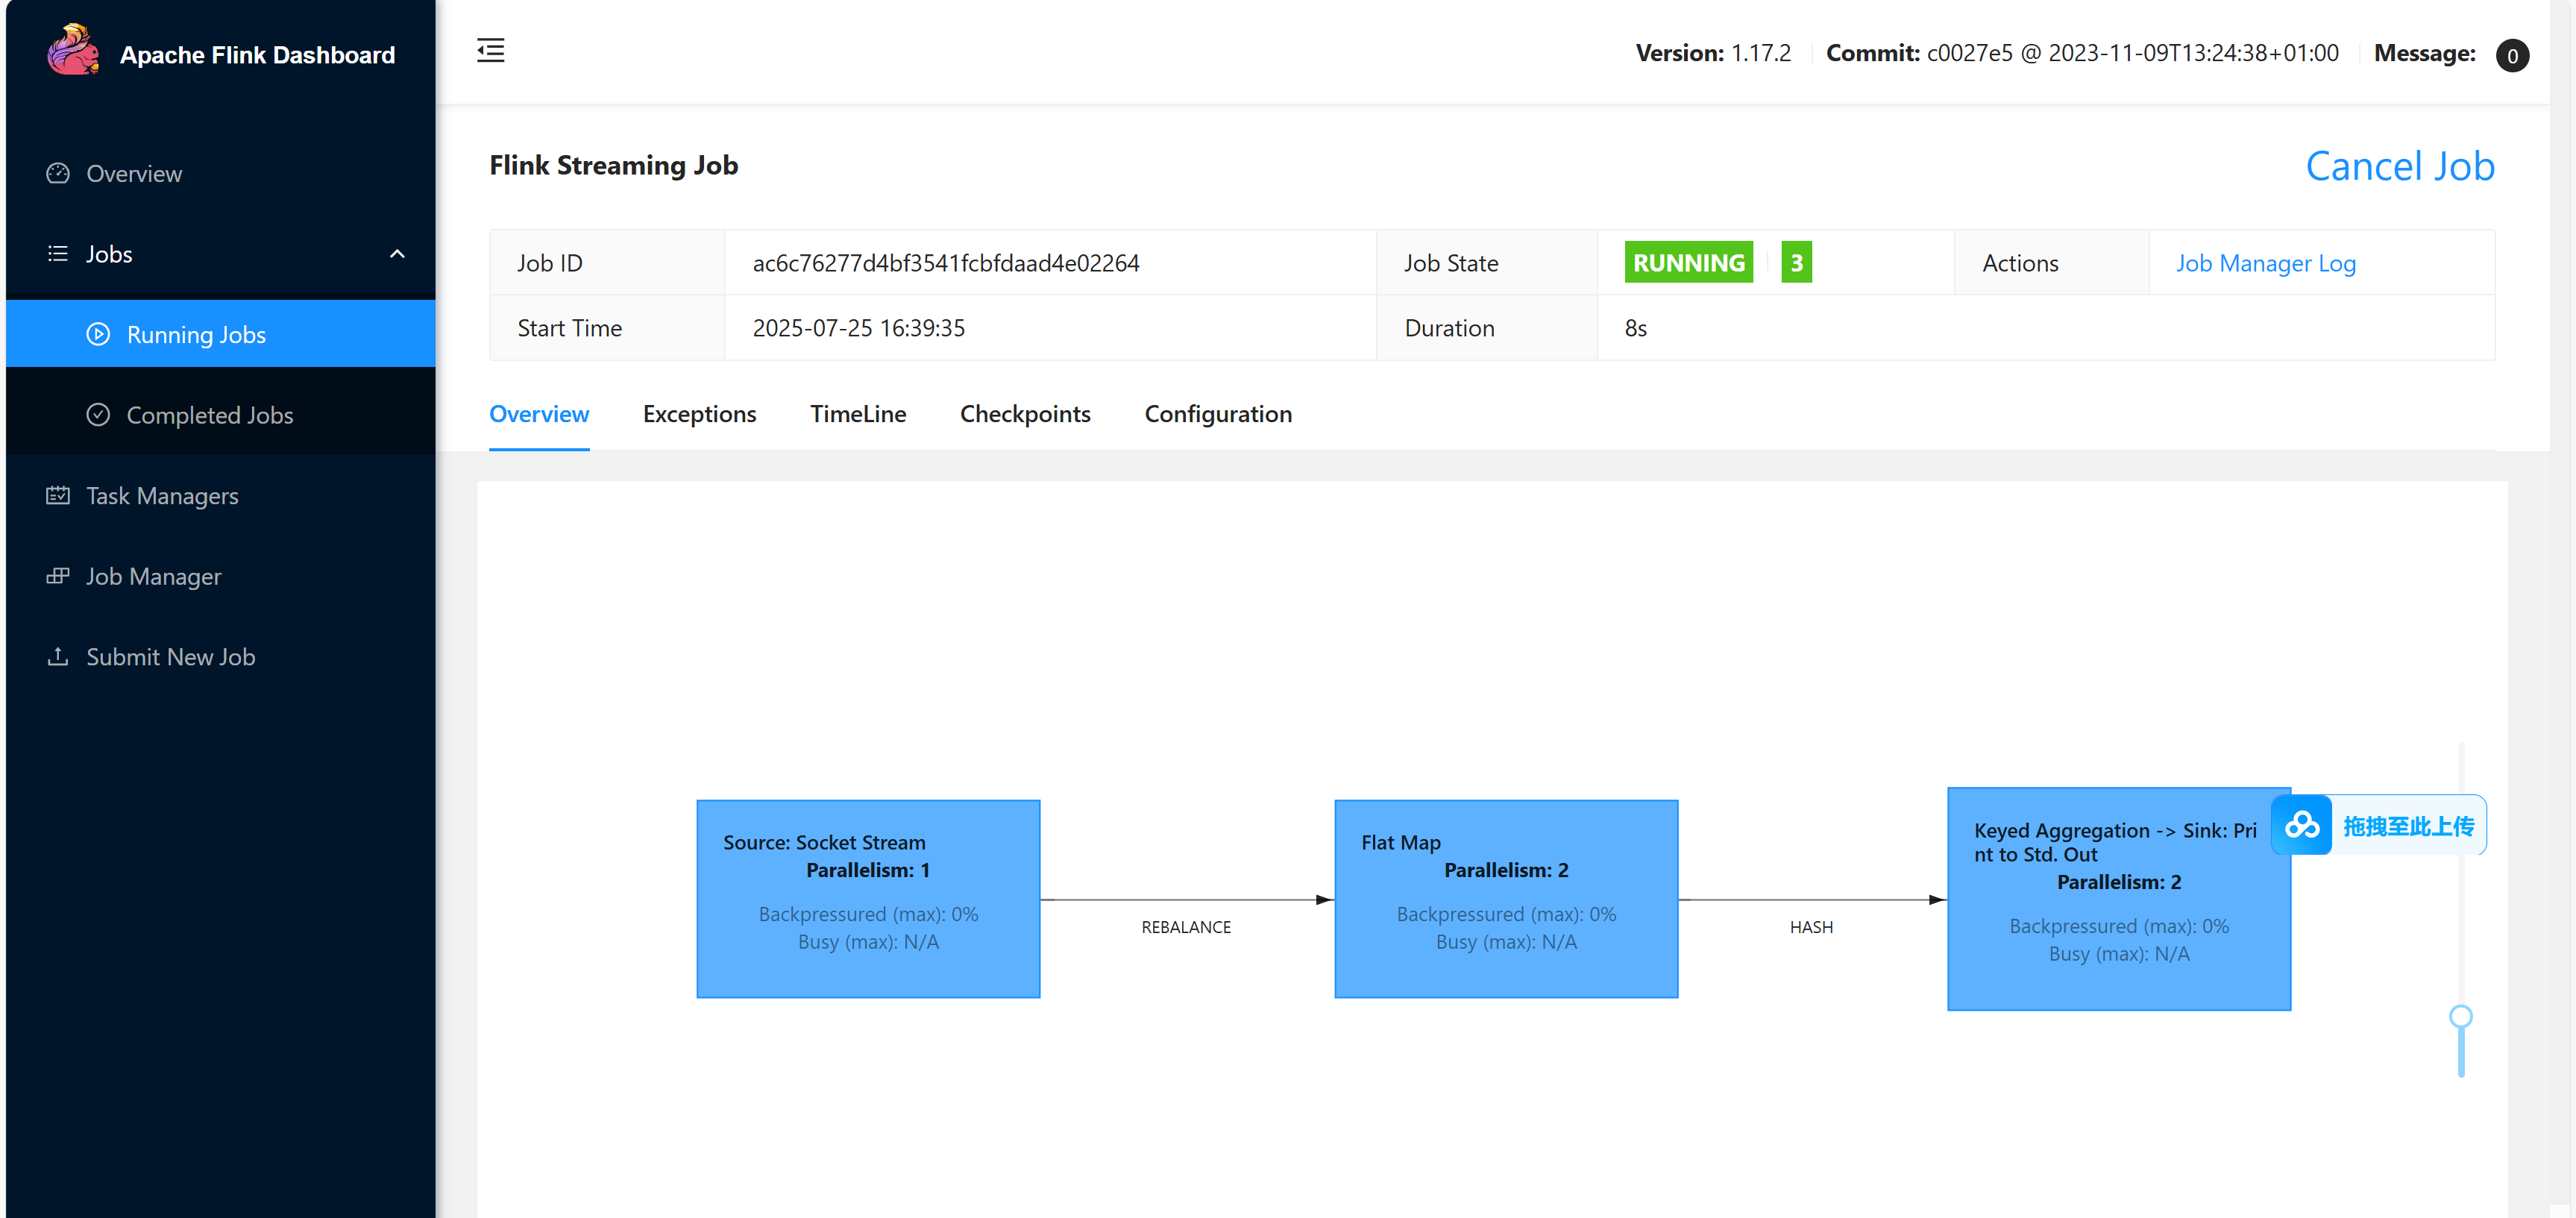Viewport: 2576px width, 1218px height.
Task: Switch to the Configuration tab
Action: 1218,414
